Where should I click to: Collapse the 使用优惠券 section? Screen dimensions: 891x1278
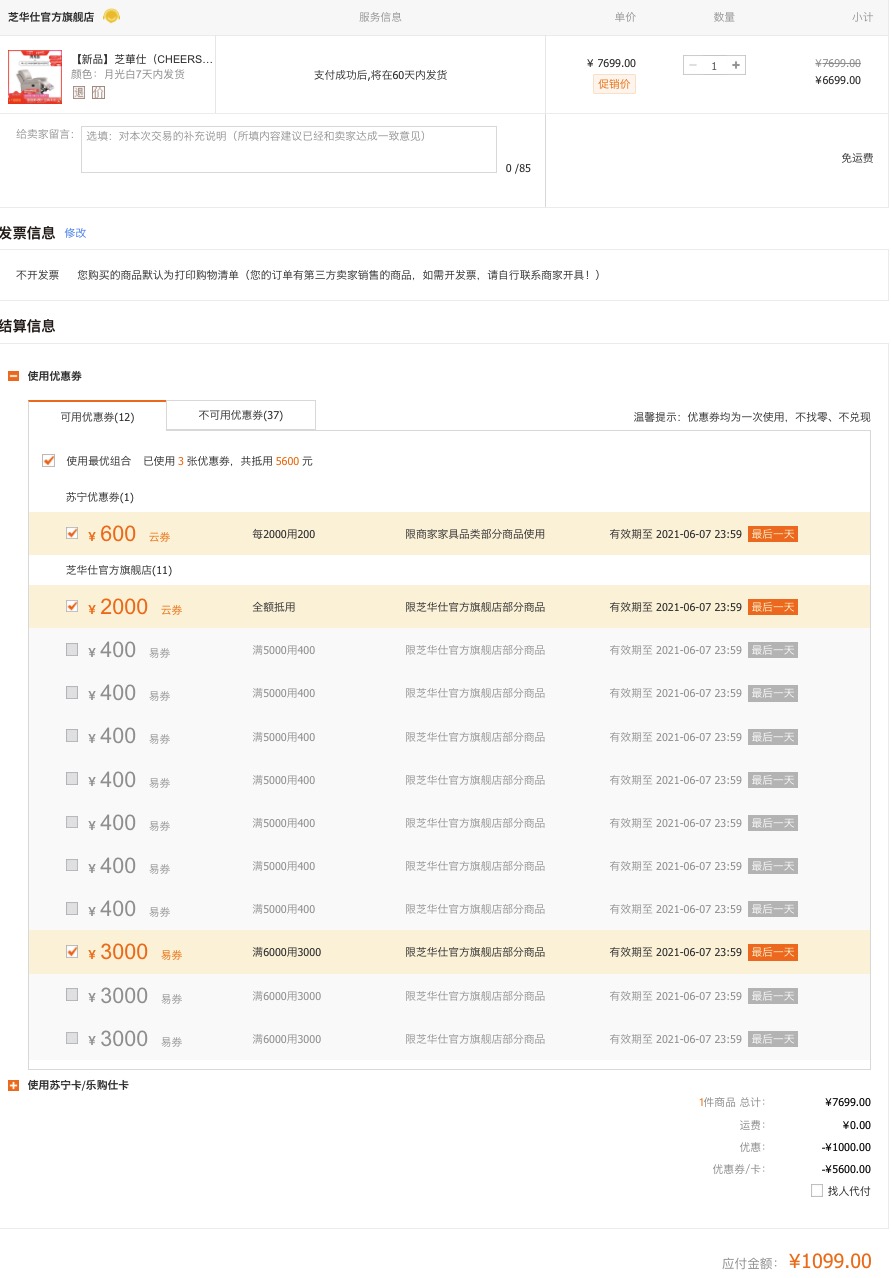point(14,376)
